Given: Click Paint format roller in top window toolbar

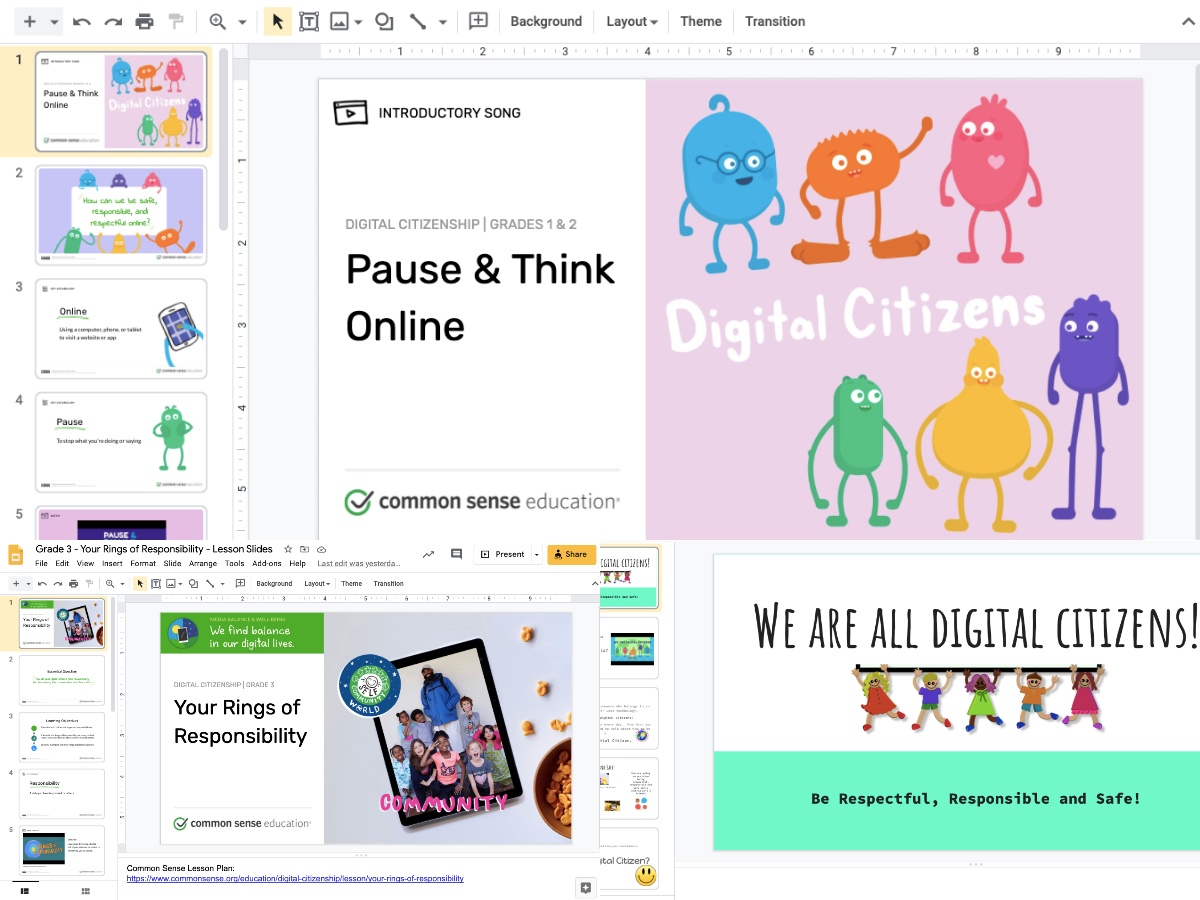Looking at the screenshot, I should (176, 21).
